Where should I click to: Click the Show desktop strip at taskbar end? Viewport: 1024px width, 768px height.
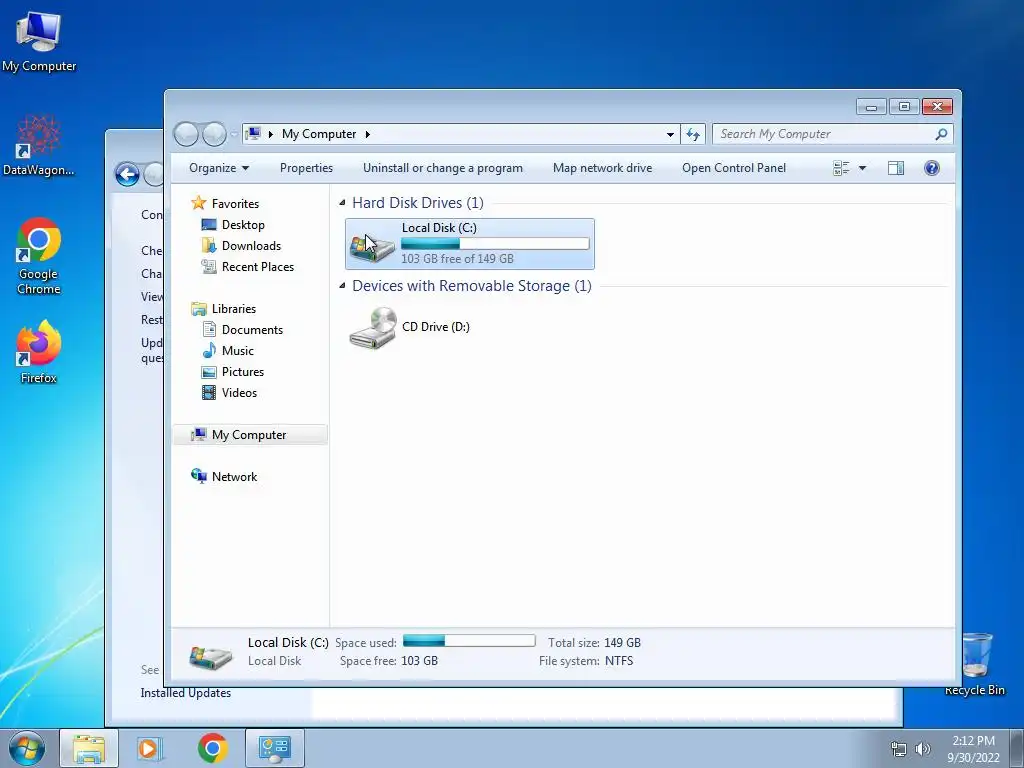pyautogui.click(x=1017, y=748)
